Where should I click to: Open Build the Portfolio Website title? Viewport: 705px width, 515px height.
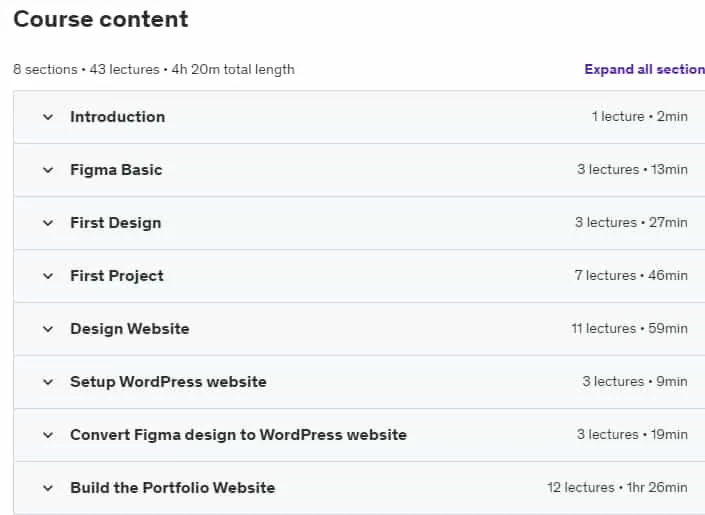pos(173,488)
